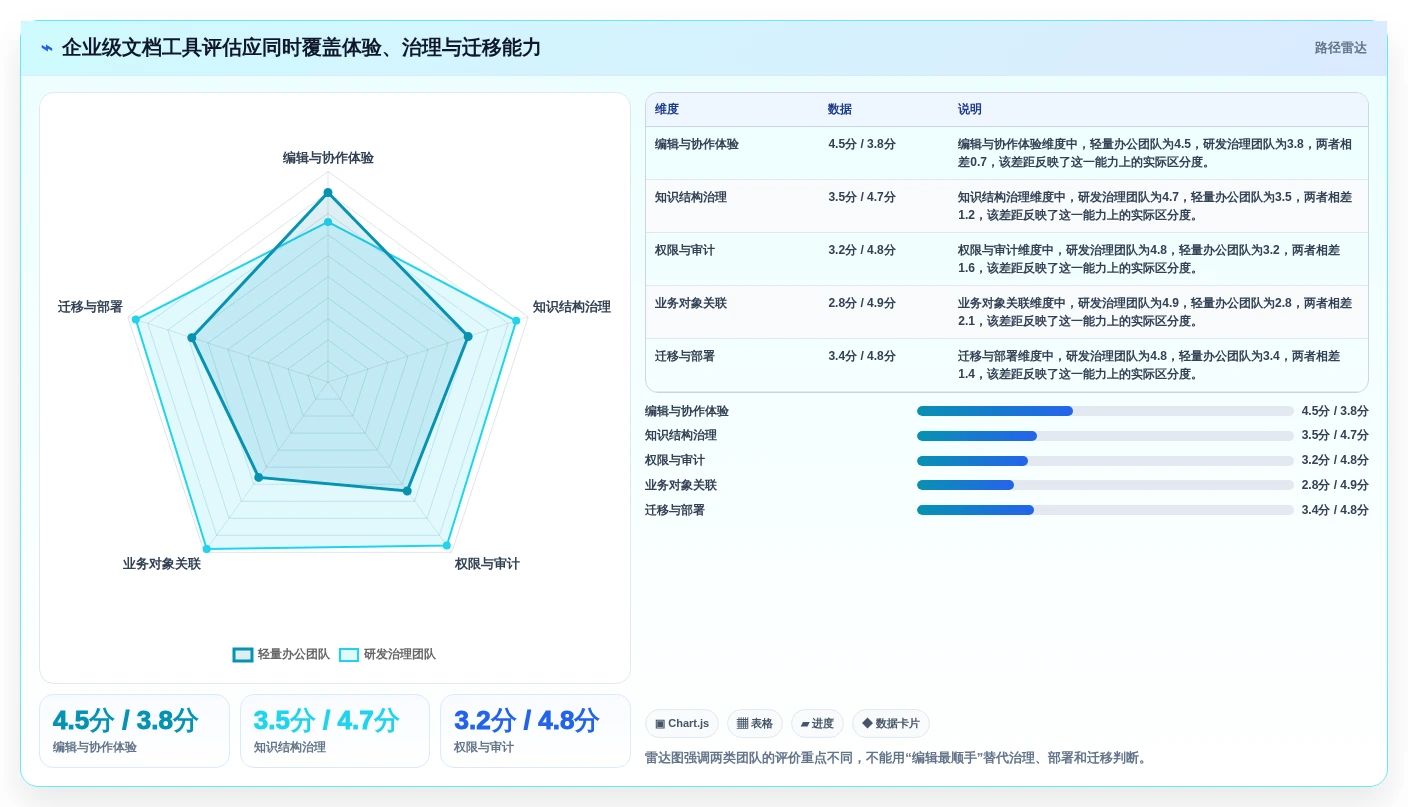Click the top radar data point of 轻量办公团队
The width and height of the screenshot is (1408, 807).
coord(328,192)
